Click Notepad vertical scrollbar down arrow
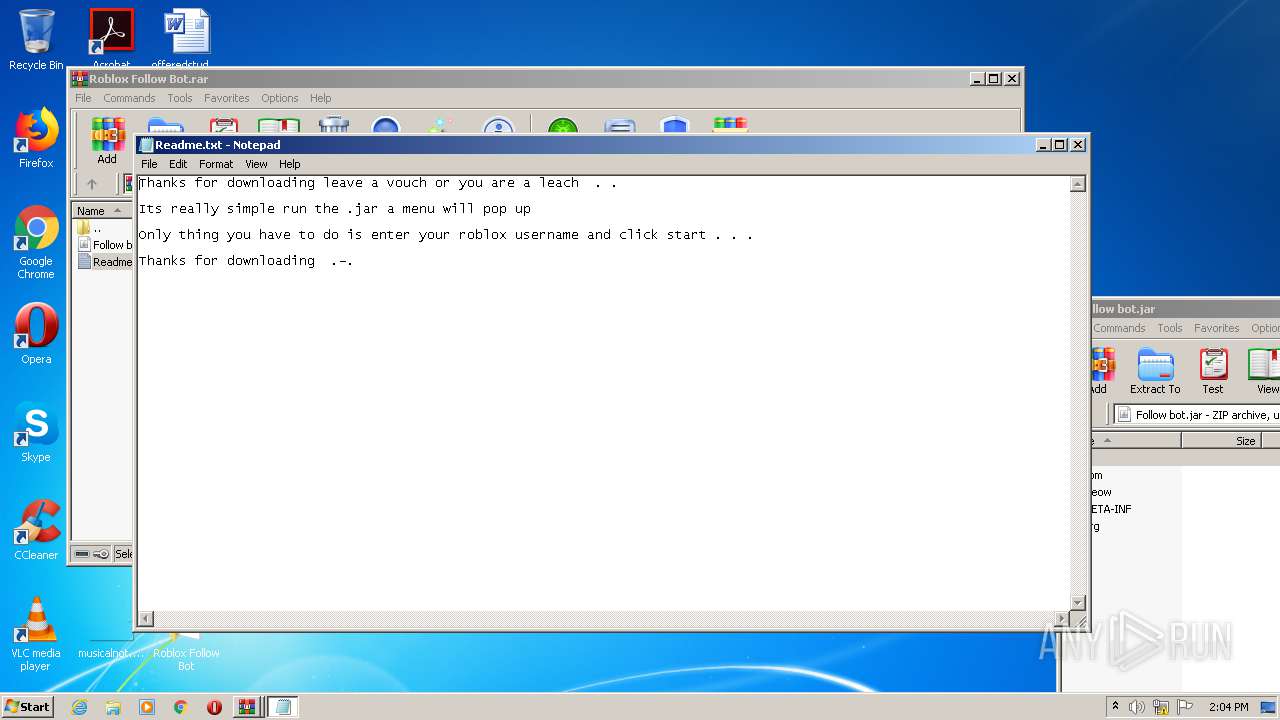Viewport: 1280px width, 720px height. coord(1077,602)
